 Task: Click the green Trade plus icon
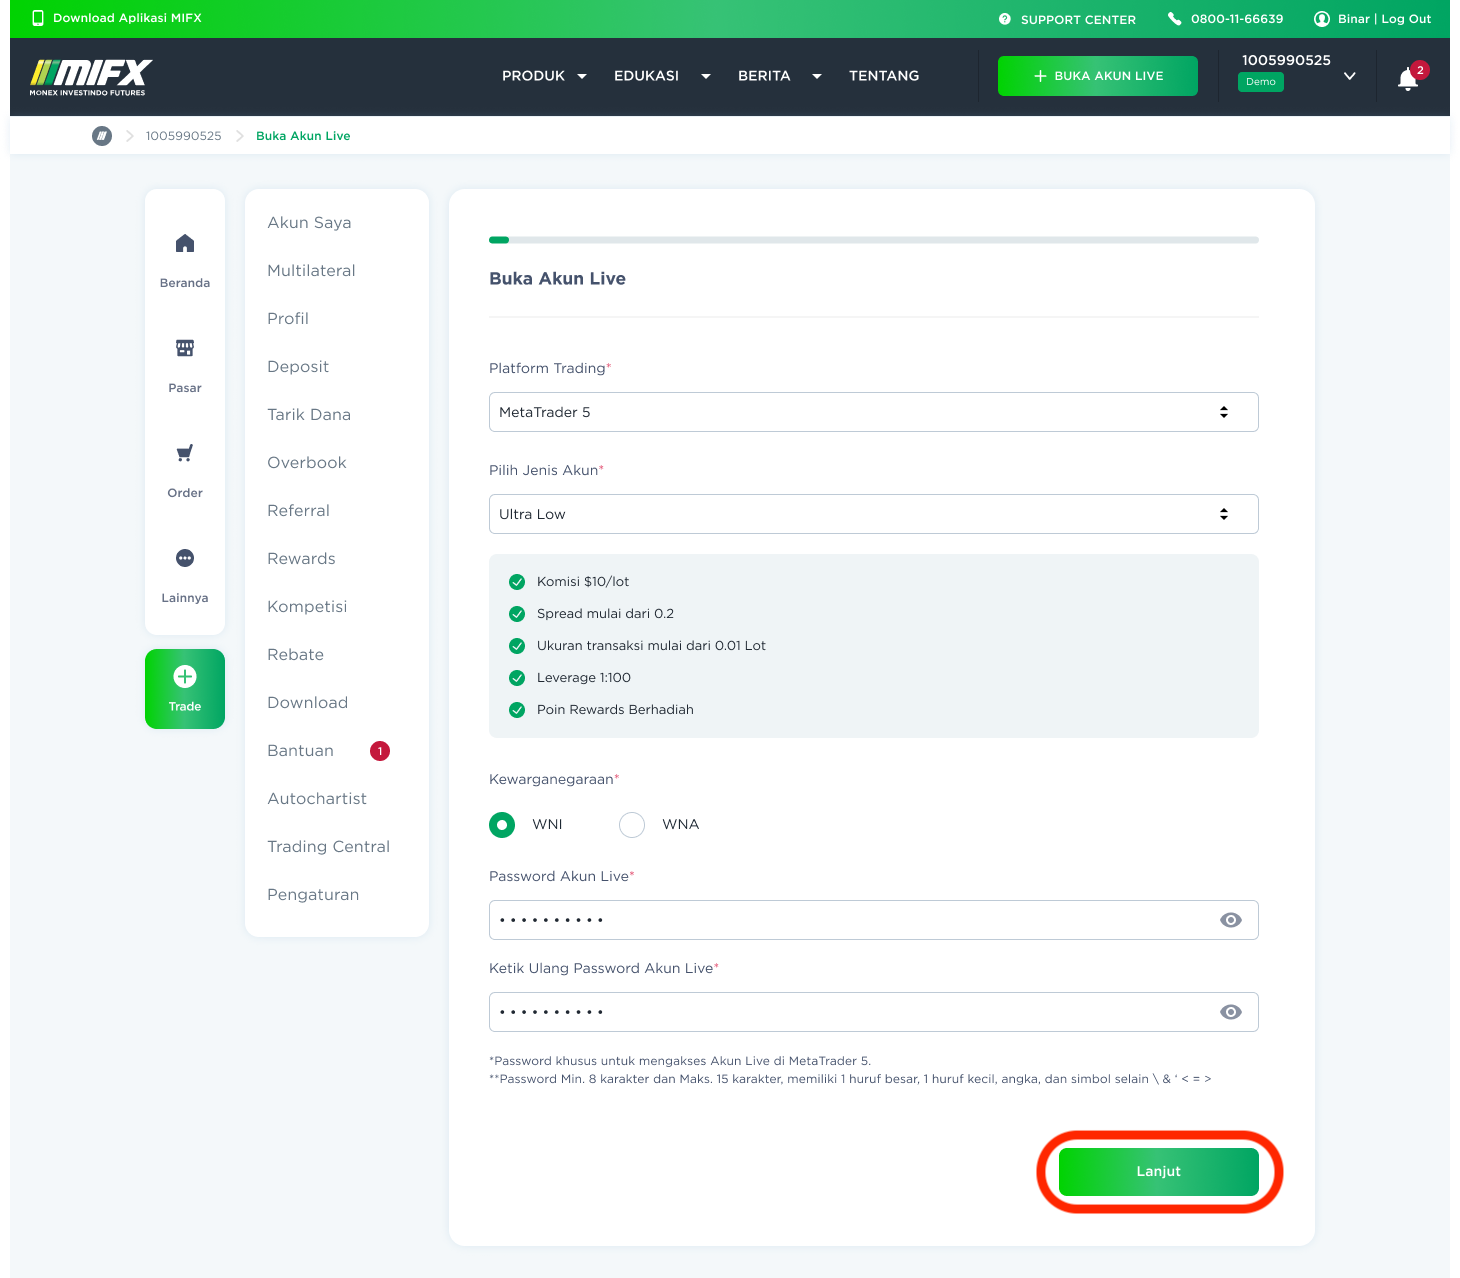click(184, 676)
